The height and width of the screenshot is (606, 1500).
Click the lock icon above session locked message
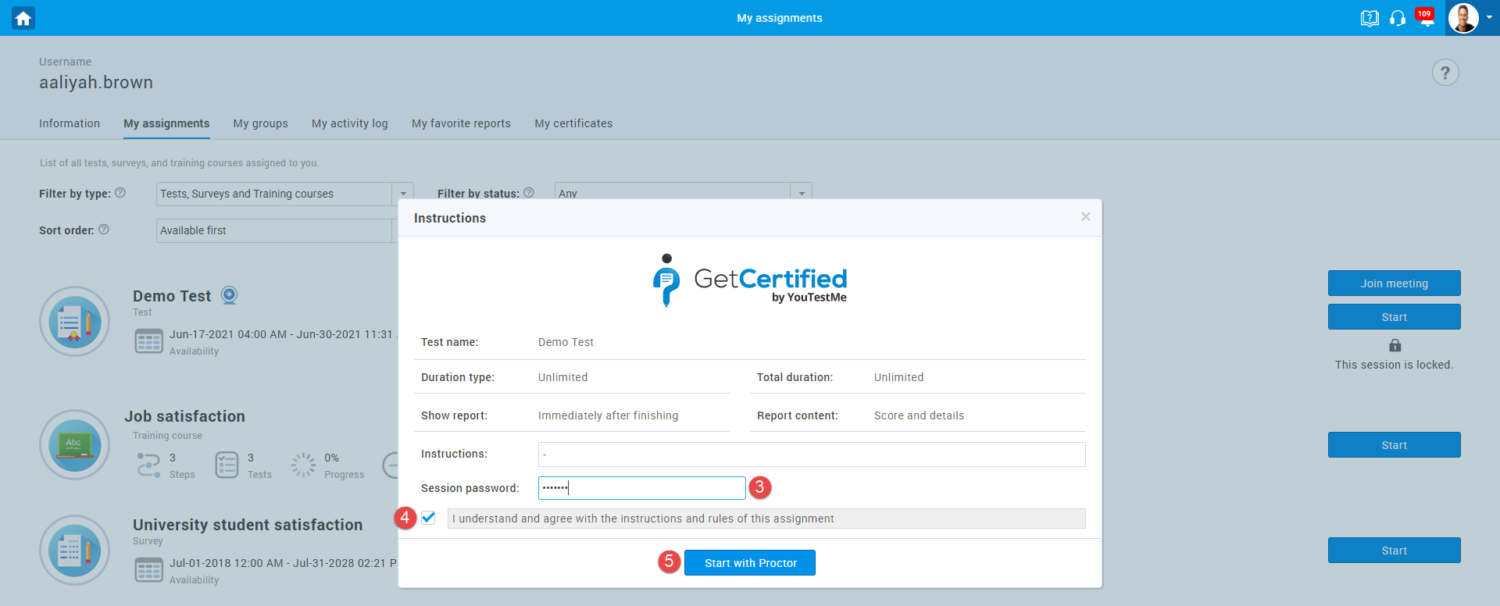tap(1394, 345)
